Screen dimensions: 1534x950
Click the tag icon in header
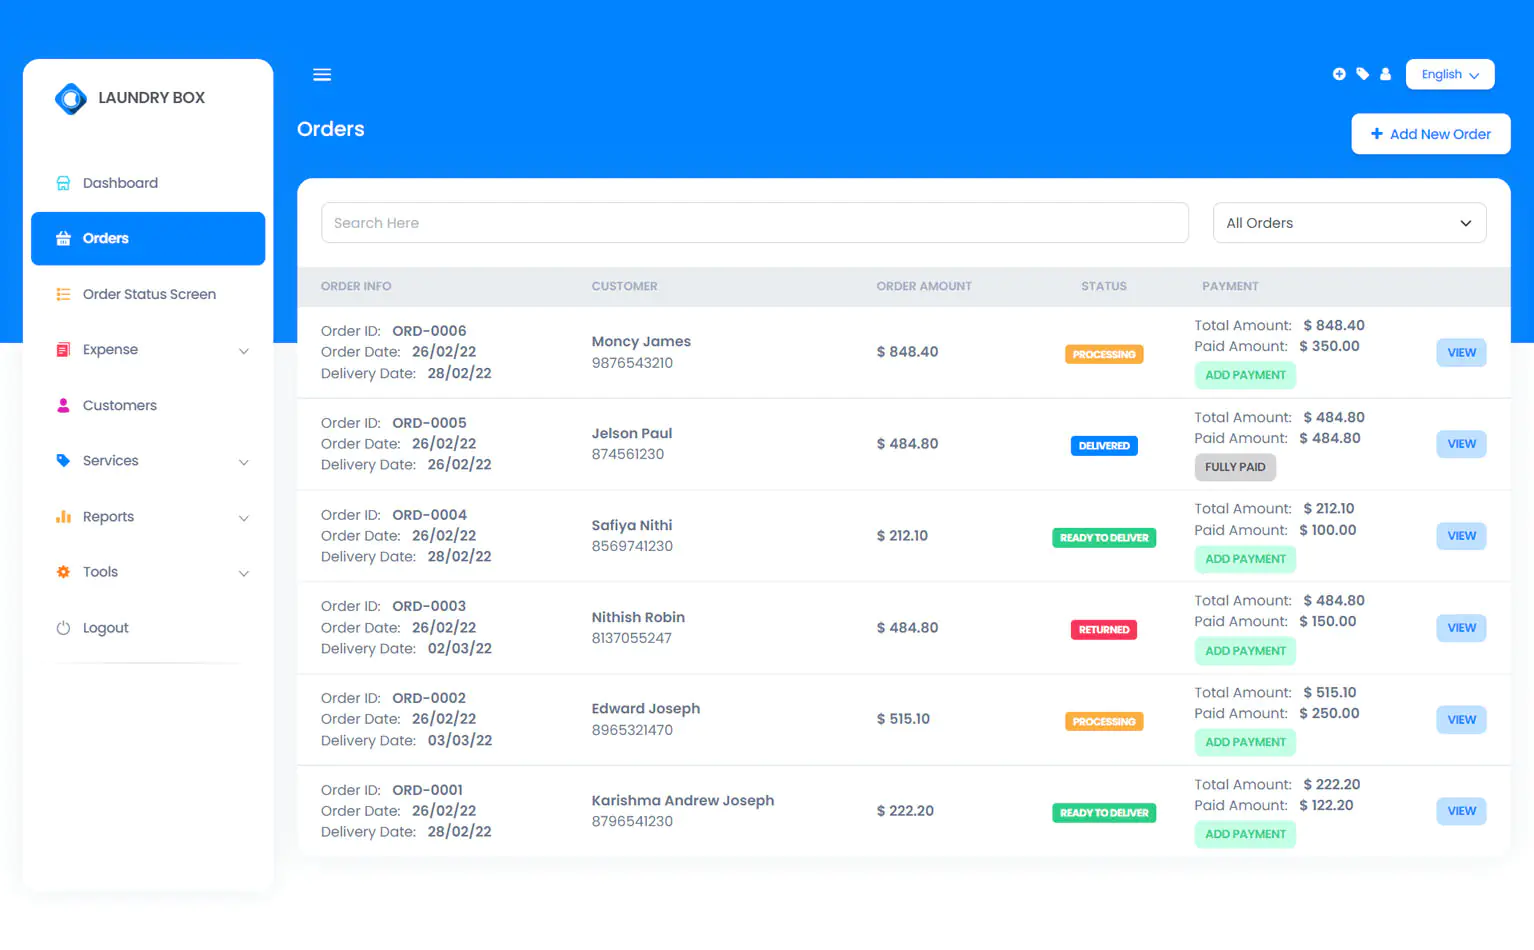click(x=1362, y=74)
